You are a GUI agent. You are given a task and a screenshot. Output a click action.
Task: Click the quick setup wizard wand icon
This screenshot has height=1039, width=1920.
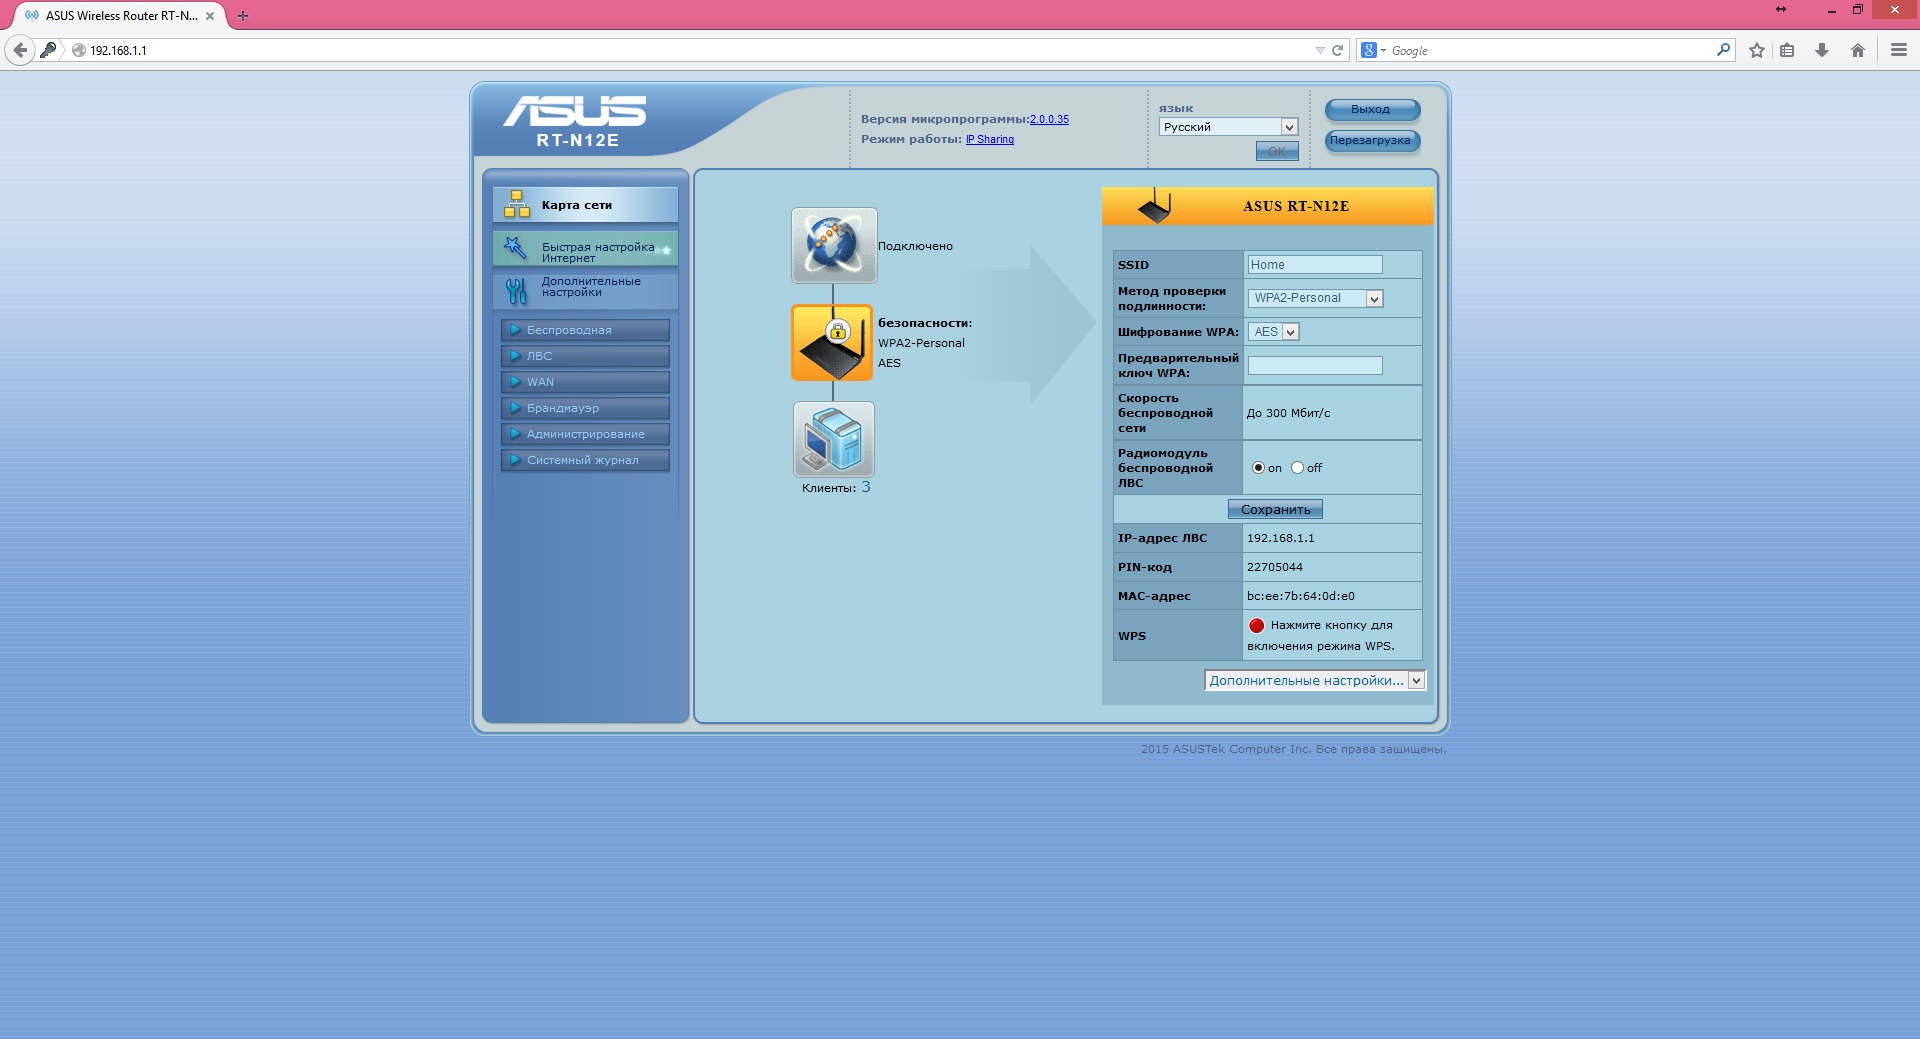[515, 247]
